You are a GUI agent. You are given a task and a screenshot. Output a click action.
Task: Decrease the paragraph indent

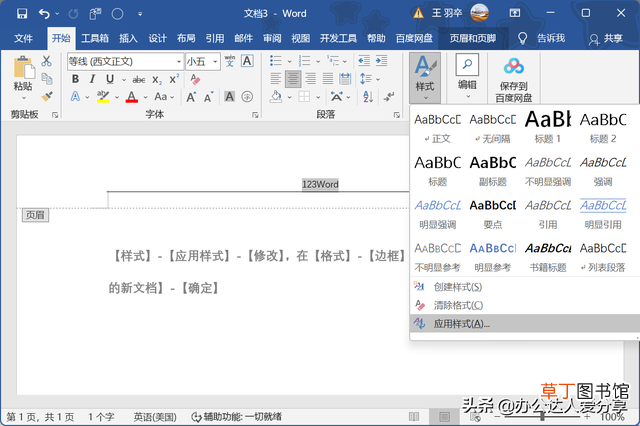tap(364, 61)
